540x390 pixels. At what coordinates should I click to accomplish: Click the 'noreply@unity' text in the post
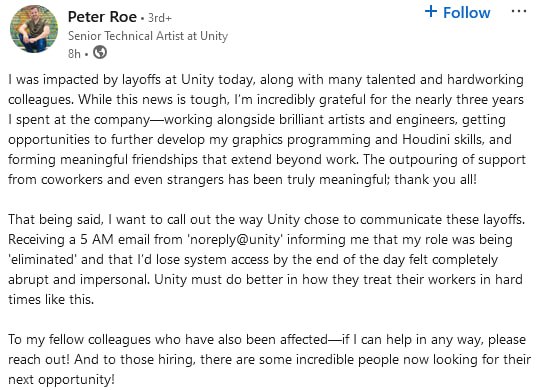(x=235, y=239)
